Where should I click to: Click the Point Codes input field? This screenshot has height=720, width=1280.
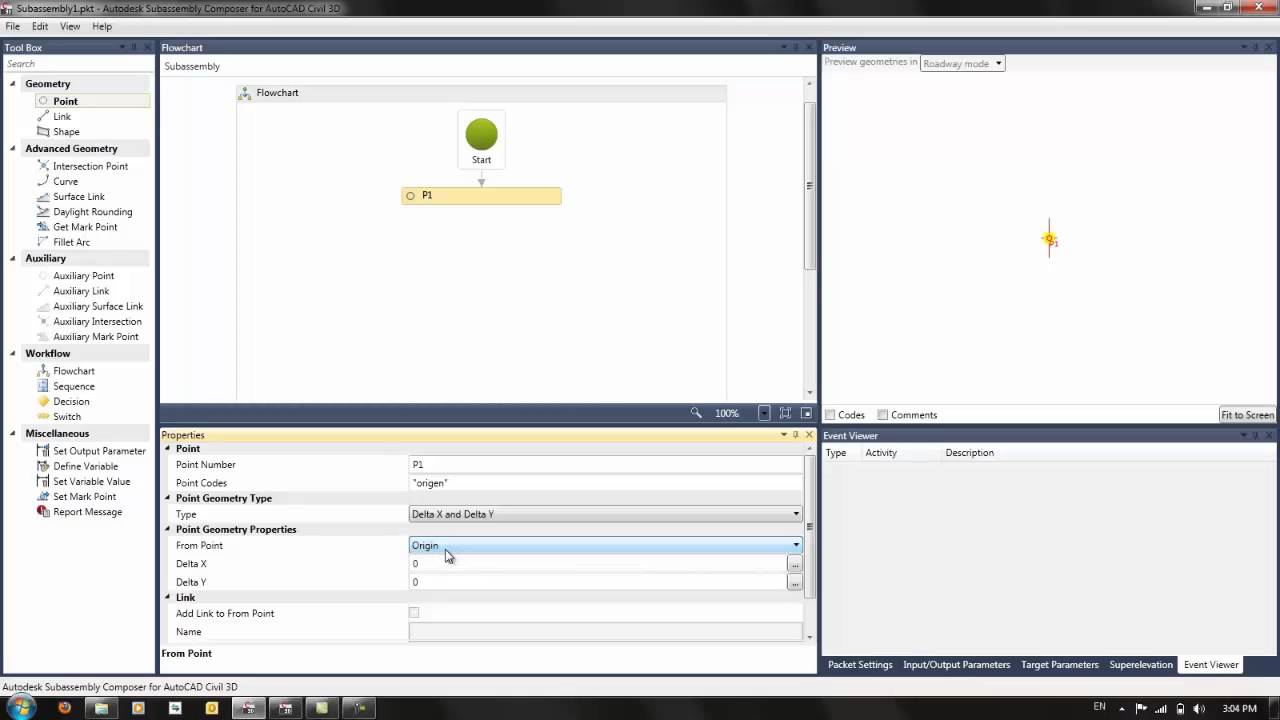606,482
